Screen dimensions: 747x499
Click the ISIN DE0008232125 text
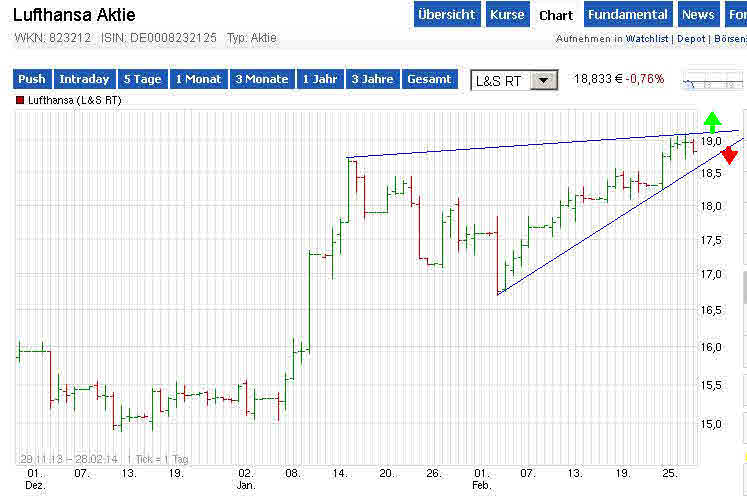tap(159, 38)
